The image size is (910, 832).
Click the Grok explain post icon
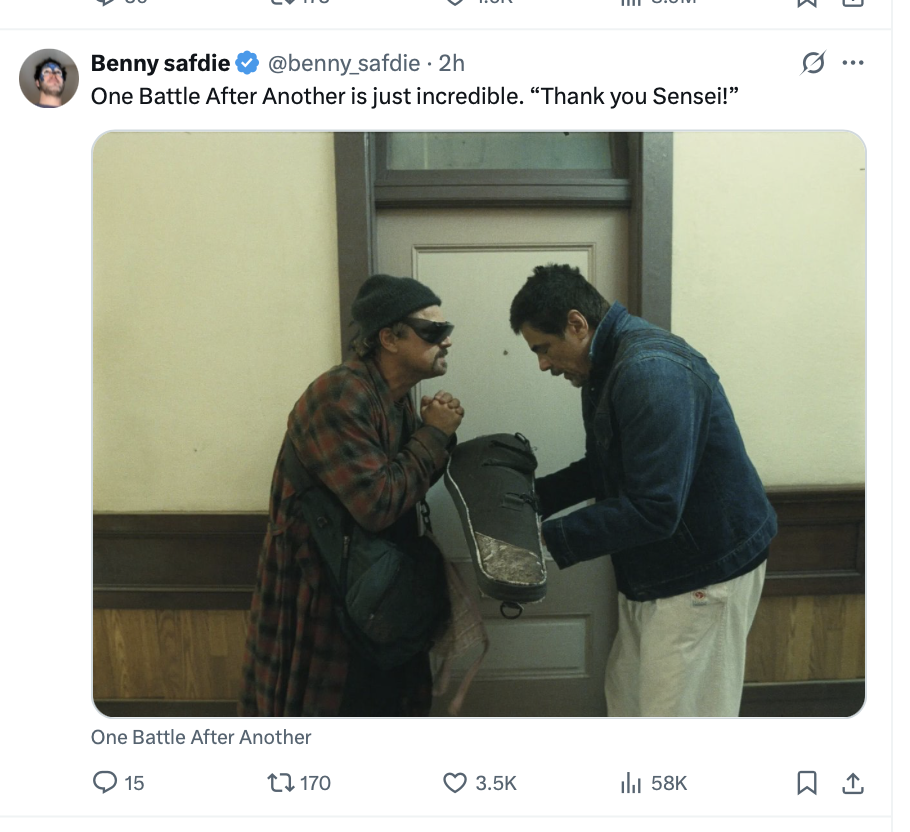[x=814, y=63]
